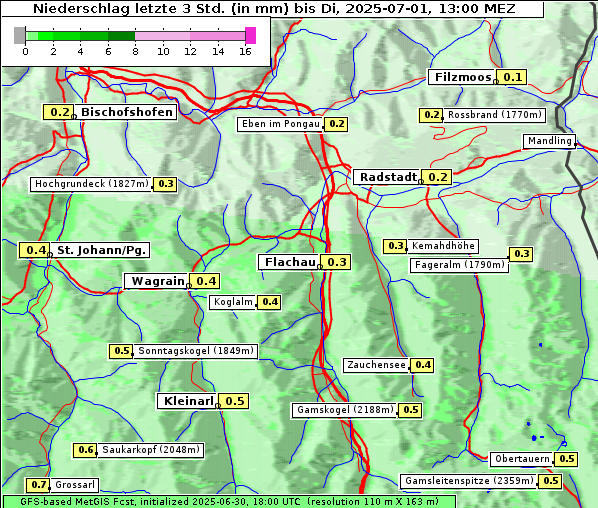Click the 0.4 value beside St. Johann/Pg.
Image resolution: width=598 pixels, height=508 pixels.
pyautogui.click(x=34, y=250)
